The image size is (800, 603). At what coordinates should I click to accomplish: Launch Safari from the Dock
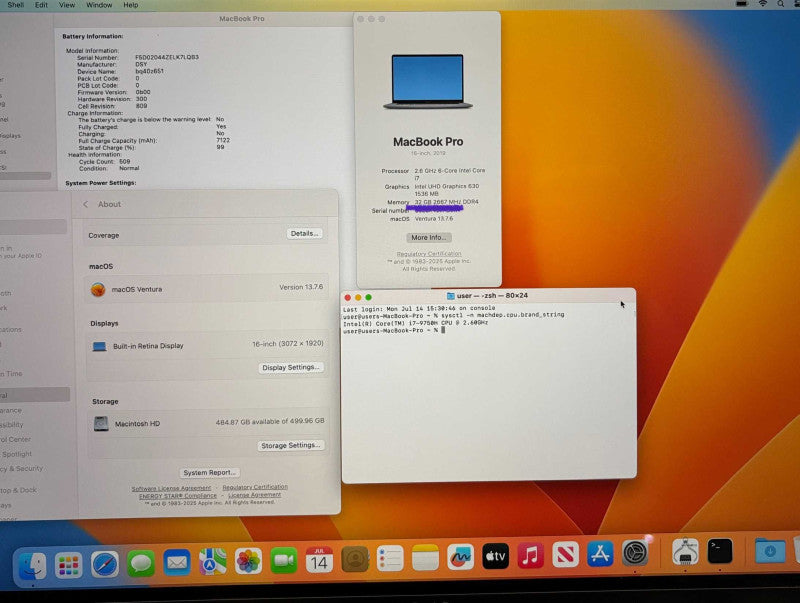tap(105, 564)
